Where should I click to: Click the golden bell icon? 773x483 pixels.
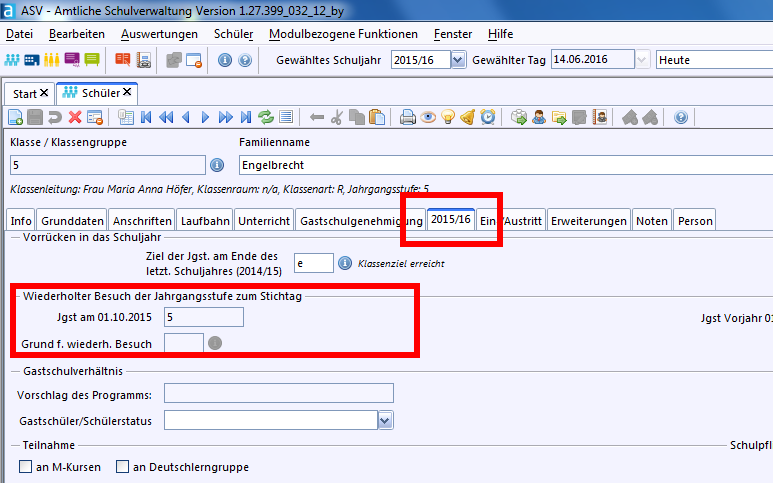tap(467, 117)
